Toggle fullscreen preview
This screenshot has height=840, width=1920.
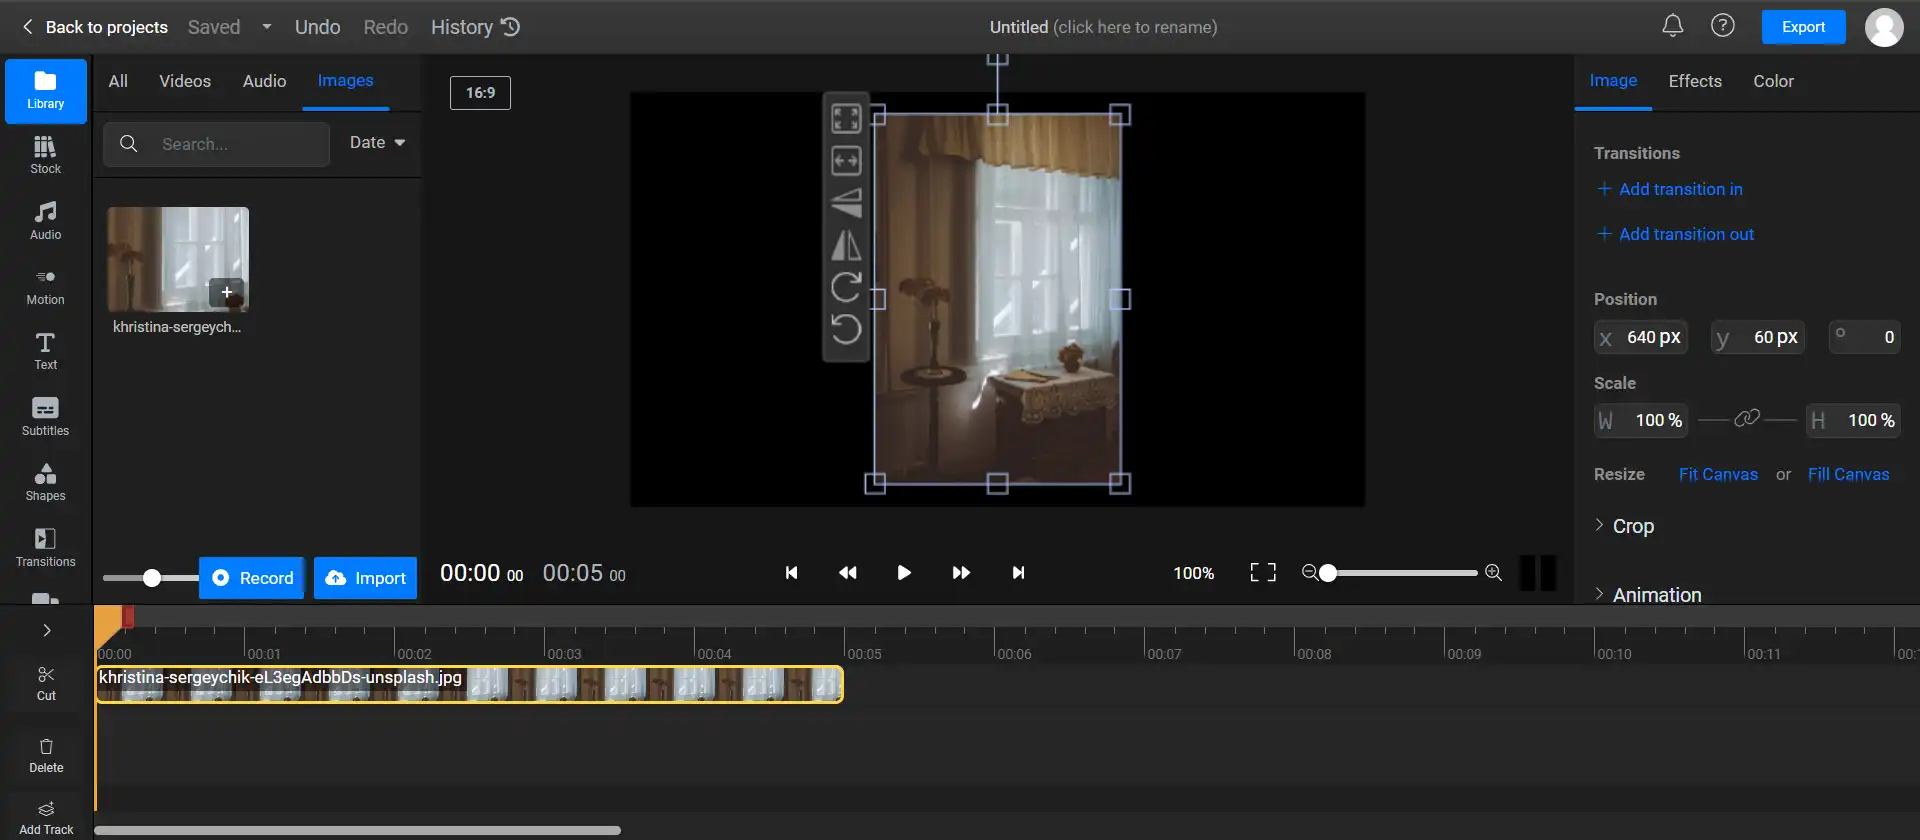click(1263, 572)
